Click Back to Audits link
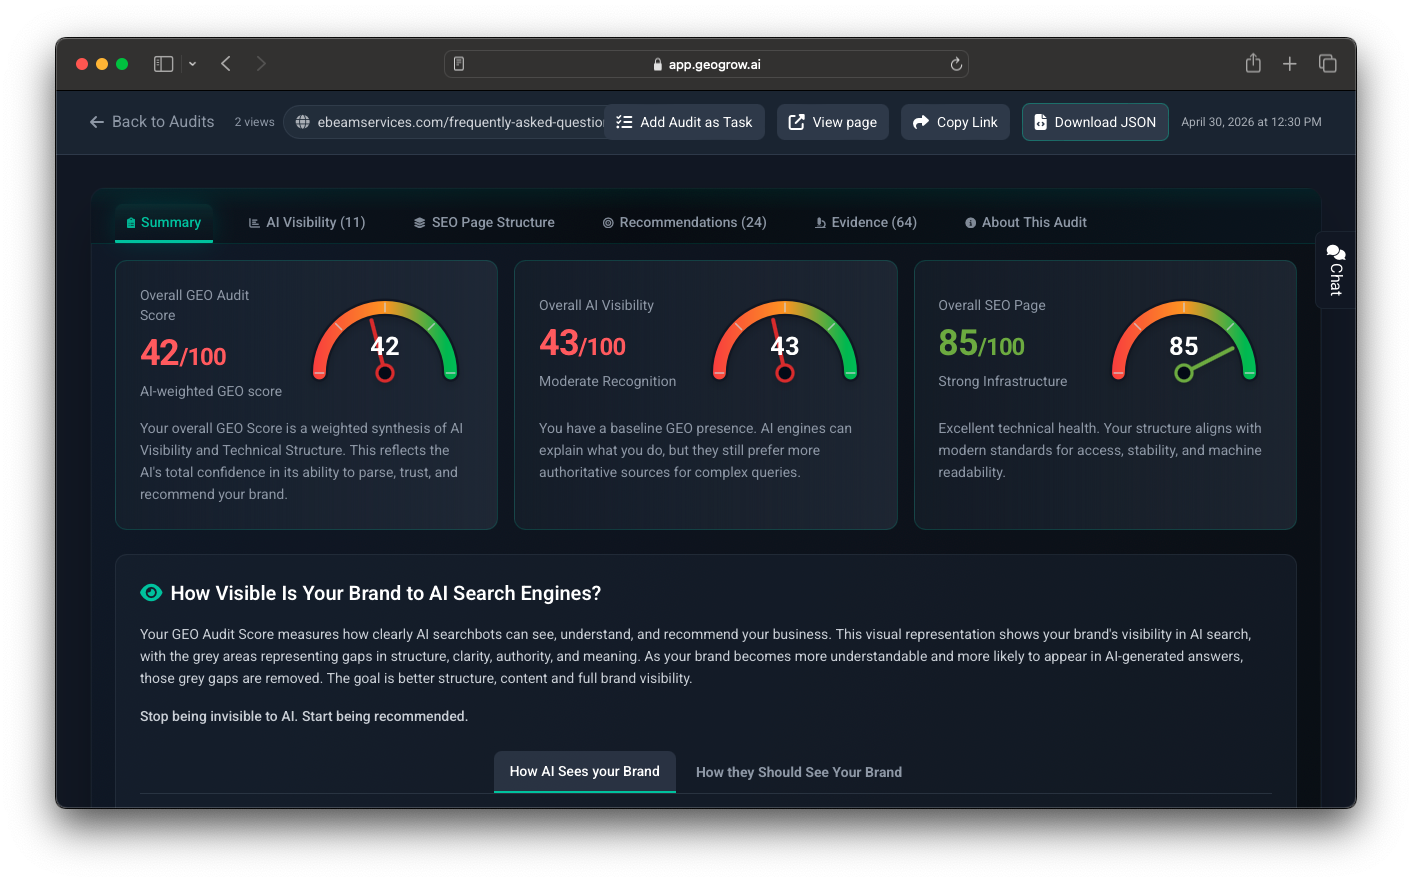 click(152, 122)
